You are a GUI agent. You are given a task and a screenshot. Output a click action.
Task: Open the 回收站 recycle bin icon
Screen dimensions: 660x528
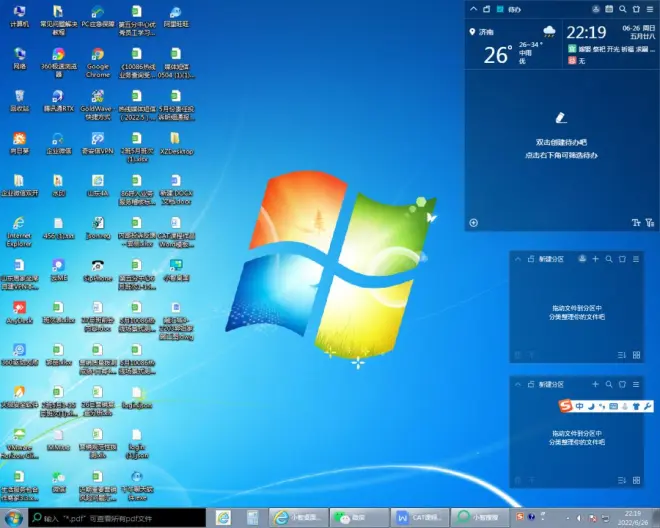coord(19,97)
